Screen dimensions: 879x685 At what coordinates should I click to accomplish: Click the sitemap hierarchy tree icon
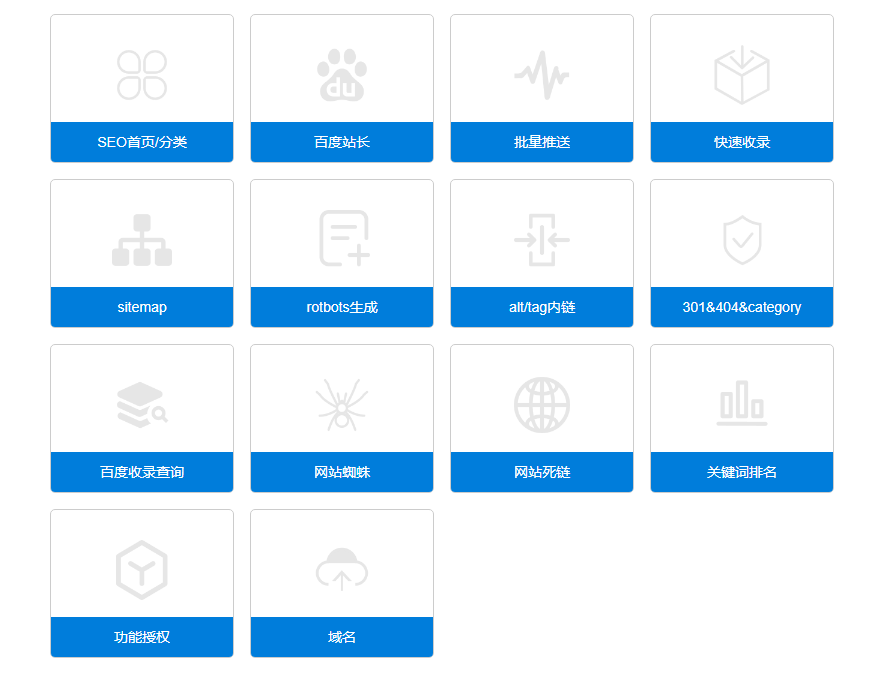[x=142, y=240]
